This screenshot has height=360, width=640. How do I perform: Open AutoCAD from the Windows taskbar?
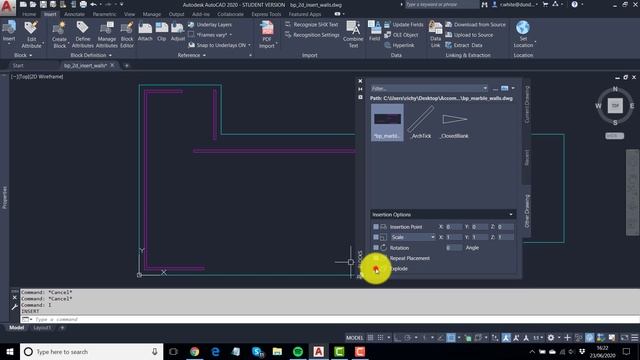(319, 351)
